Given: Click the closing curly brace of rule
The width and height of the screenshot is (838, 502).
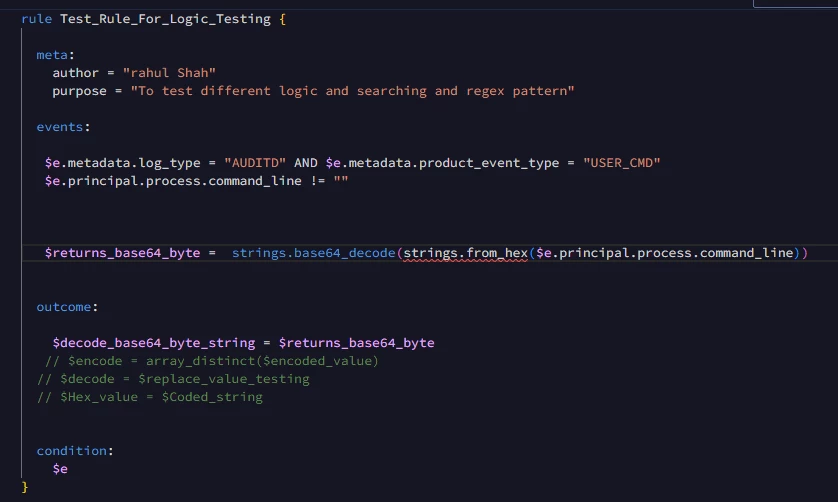Looking at the screenshot, I should click(25, 487).
